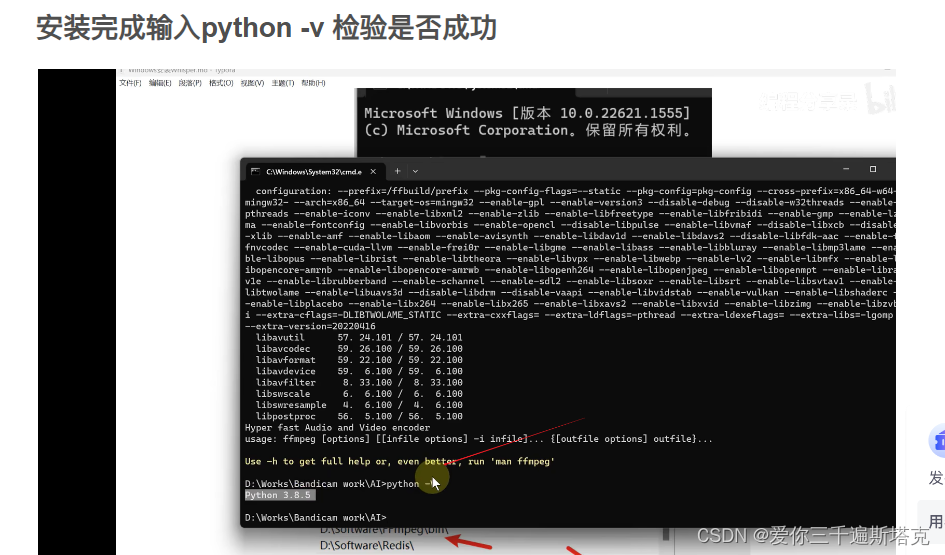Image resolution: width=945 pixels, height=555 pixels.
Task: Click the blue coupon icon at right edge
Action: coord(938,441)
